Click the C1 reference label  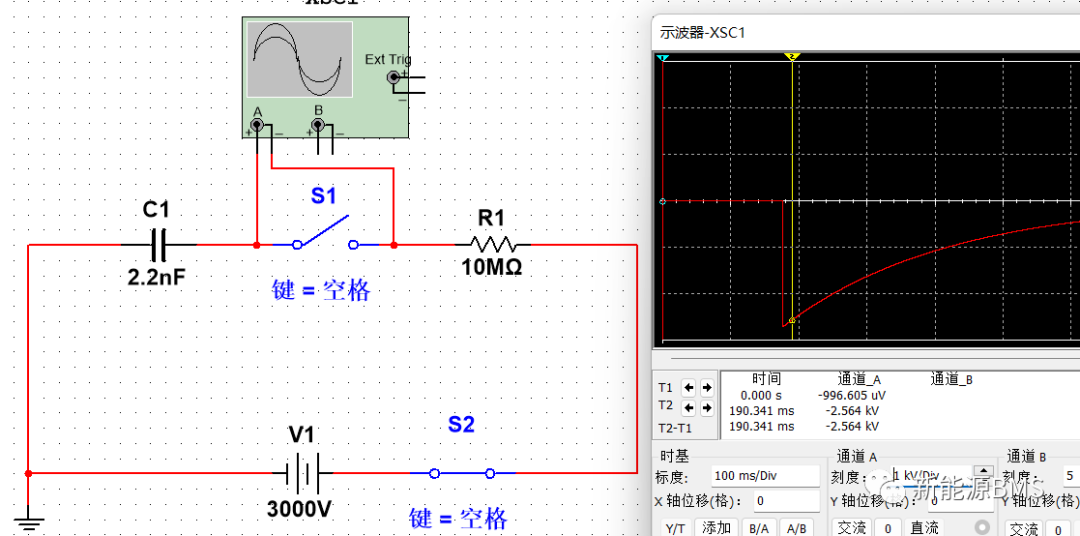tap(156, 209)
